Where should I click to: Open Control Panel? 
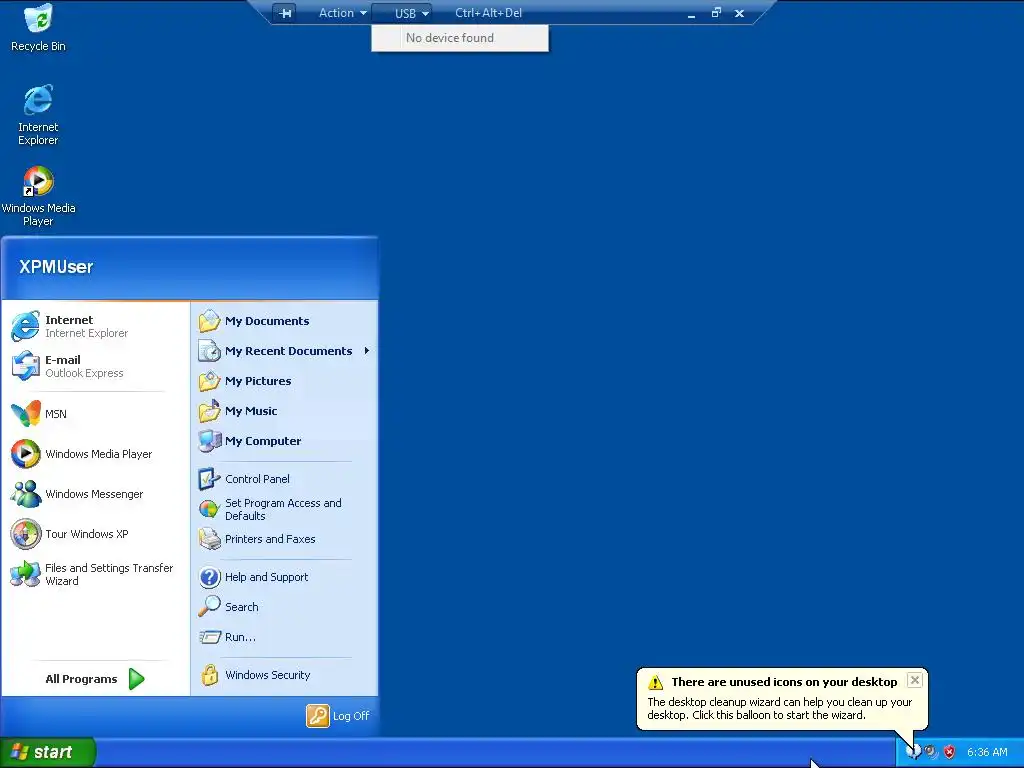point(285,479)
